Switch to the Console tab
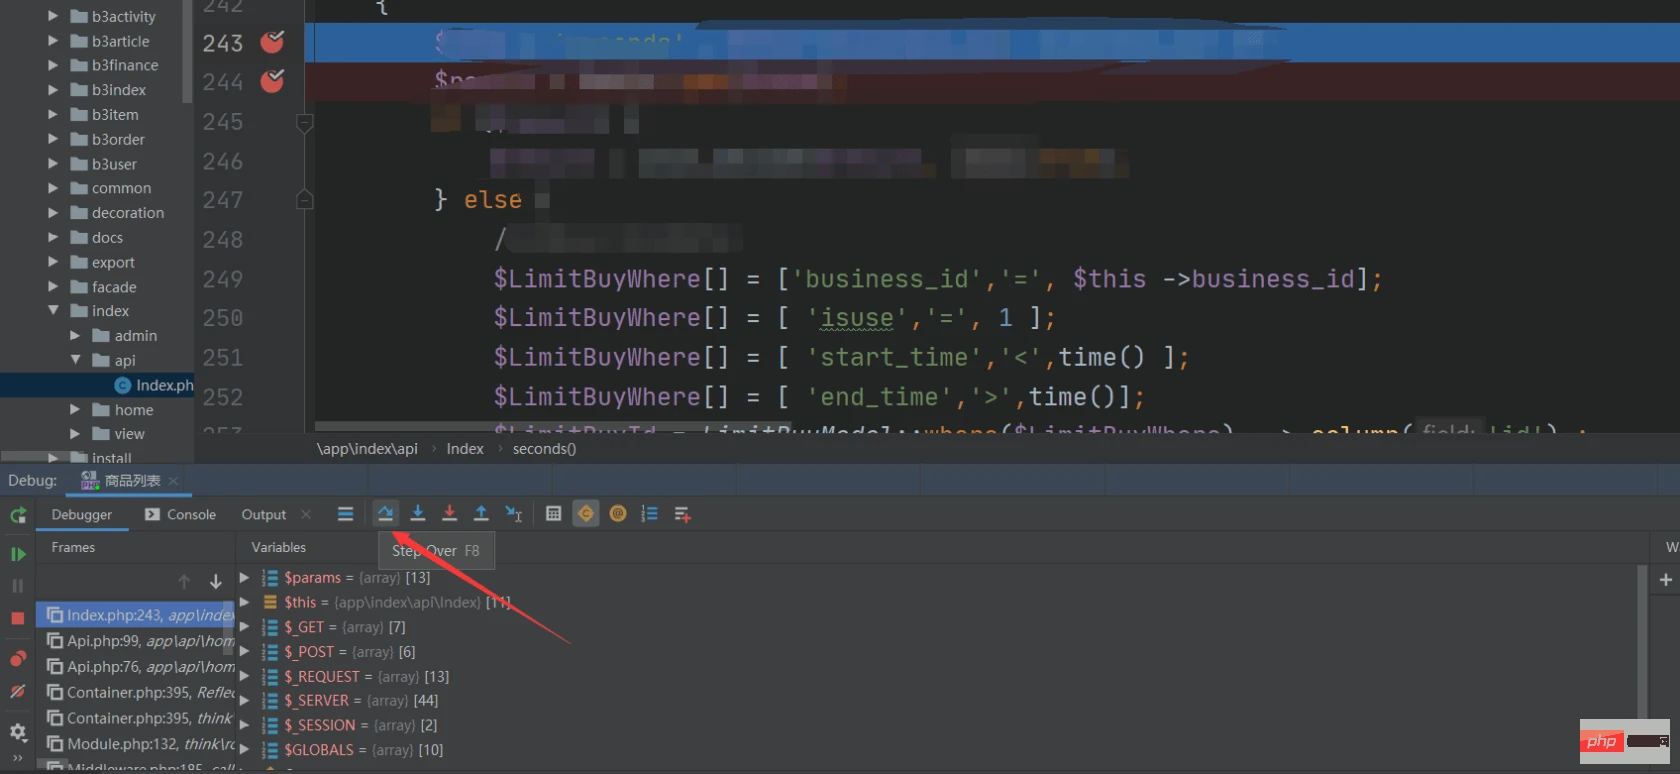This screenshot has width=1680, height=774. pyautogui.click(x=181, y=515)
